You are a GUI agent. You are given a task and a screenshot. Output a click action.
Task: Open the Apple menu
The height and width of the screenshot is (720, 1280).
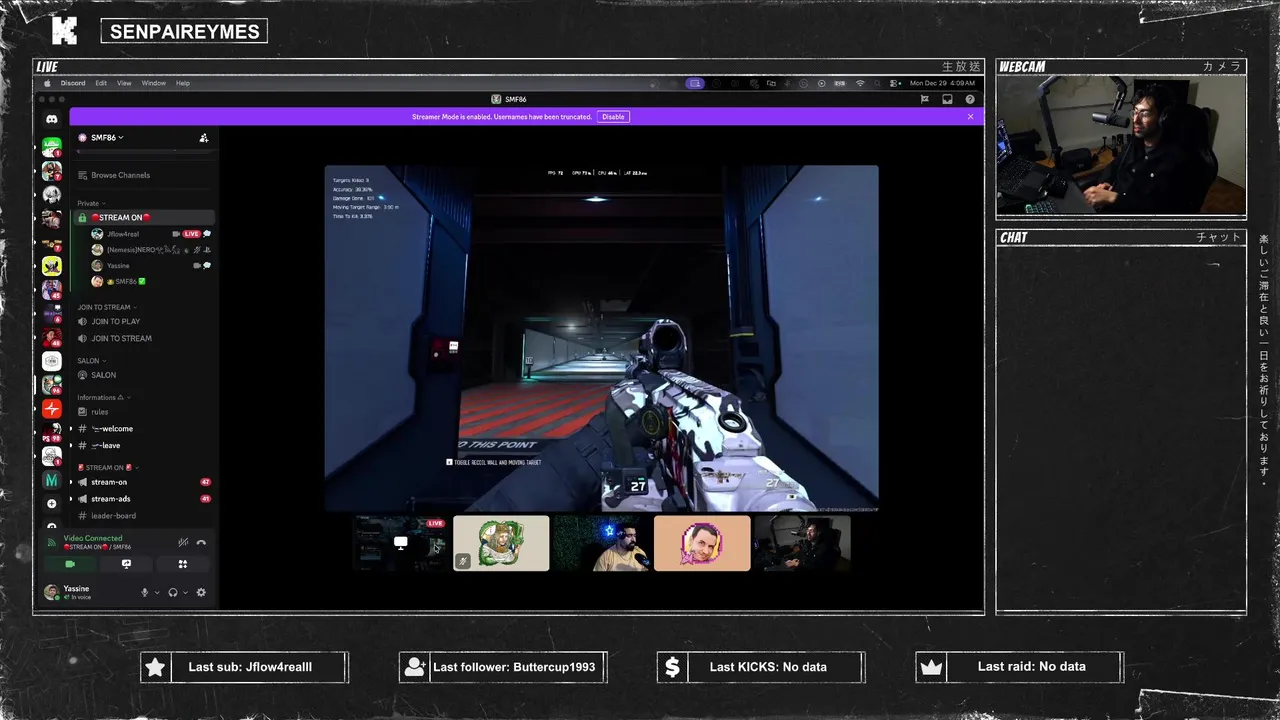click(47, 84)
